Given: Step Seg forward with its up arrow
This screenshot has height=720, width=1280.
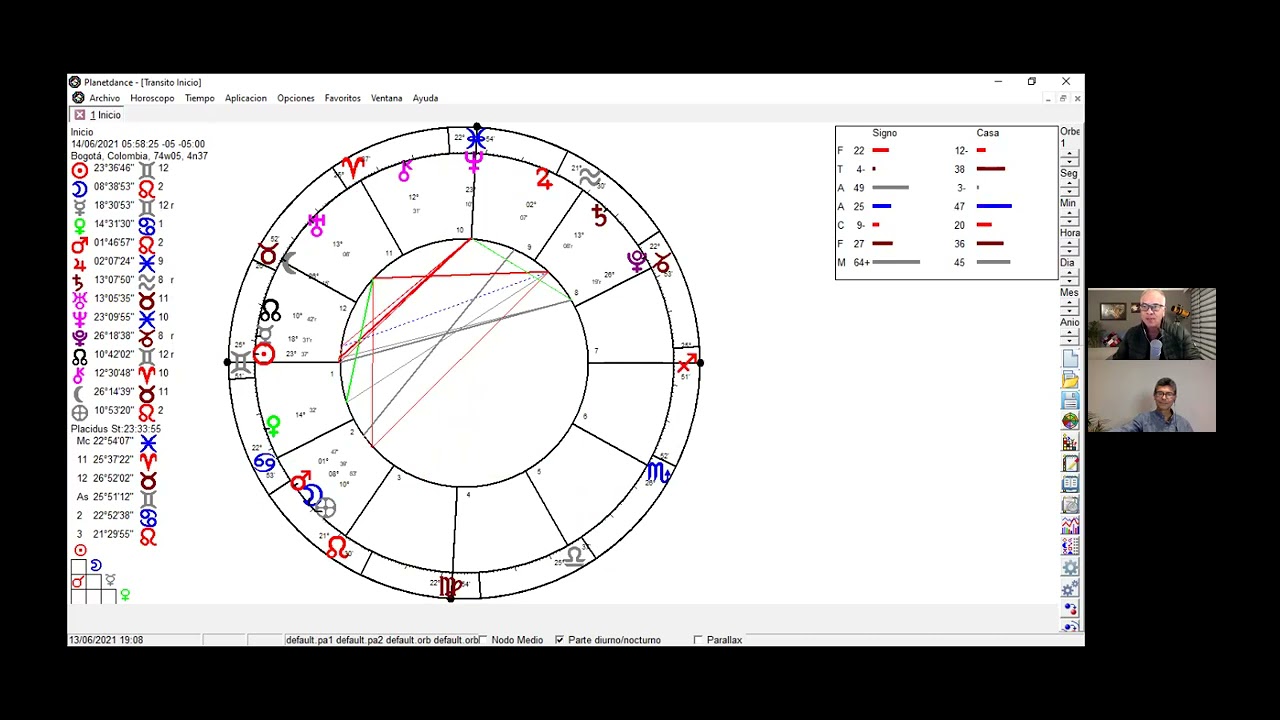Looking at the screenshot, I should (1069, 183).
